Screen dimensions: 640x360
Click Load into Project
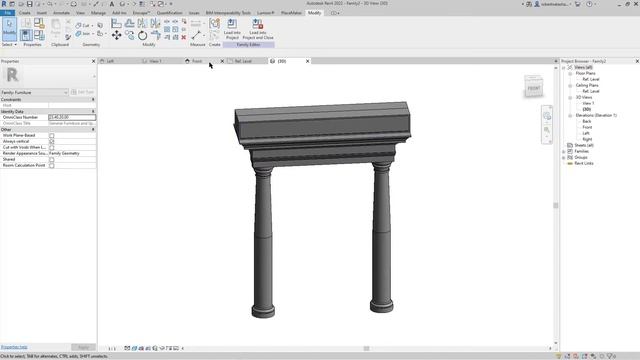coord(232,29)
